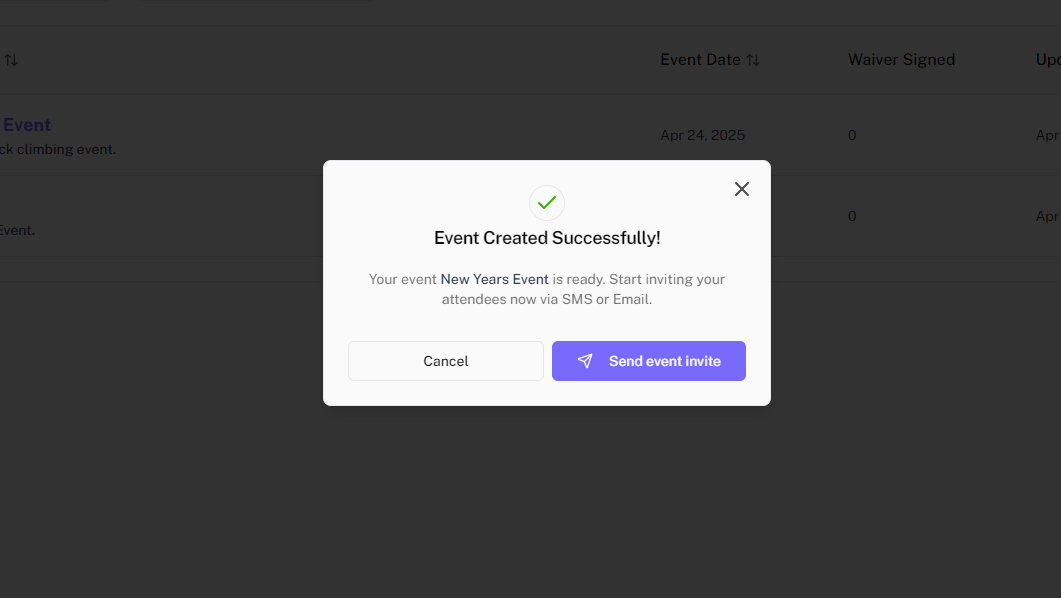Image resolution: width=1061 pixels, height=598 pixels.
Task: Click the green checkmark success icon
Action: [547, 203]
